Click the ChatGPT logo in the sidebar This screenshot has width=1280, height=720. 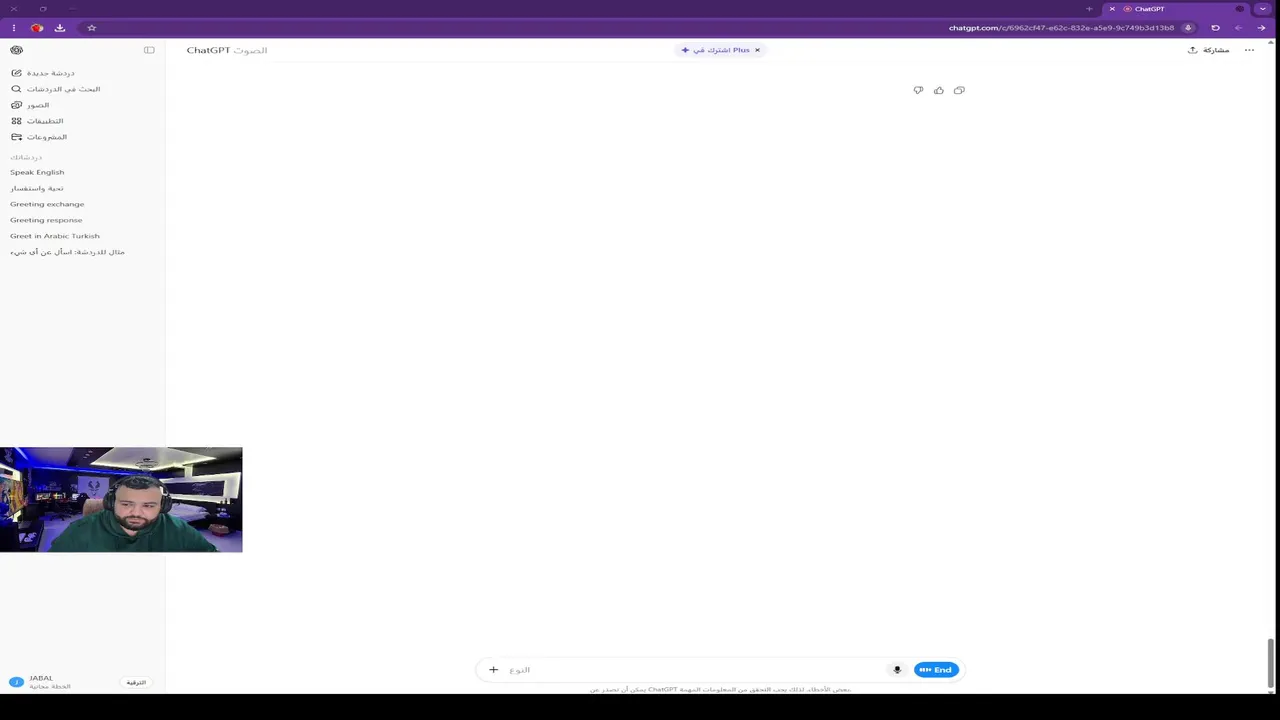point(16,50)
